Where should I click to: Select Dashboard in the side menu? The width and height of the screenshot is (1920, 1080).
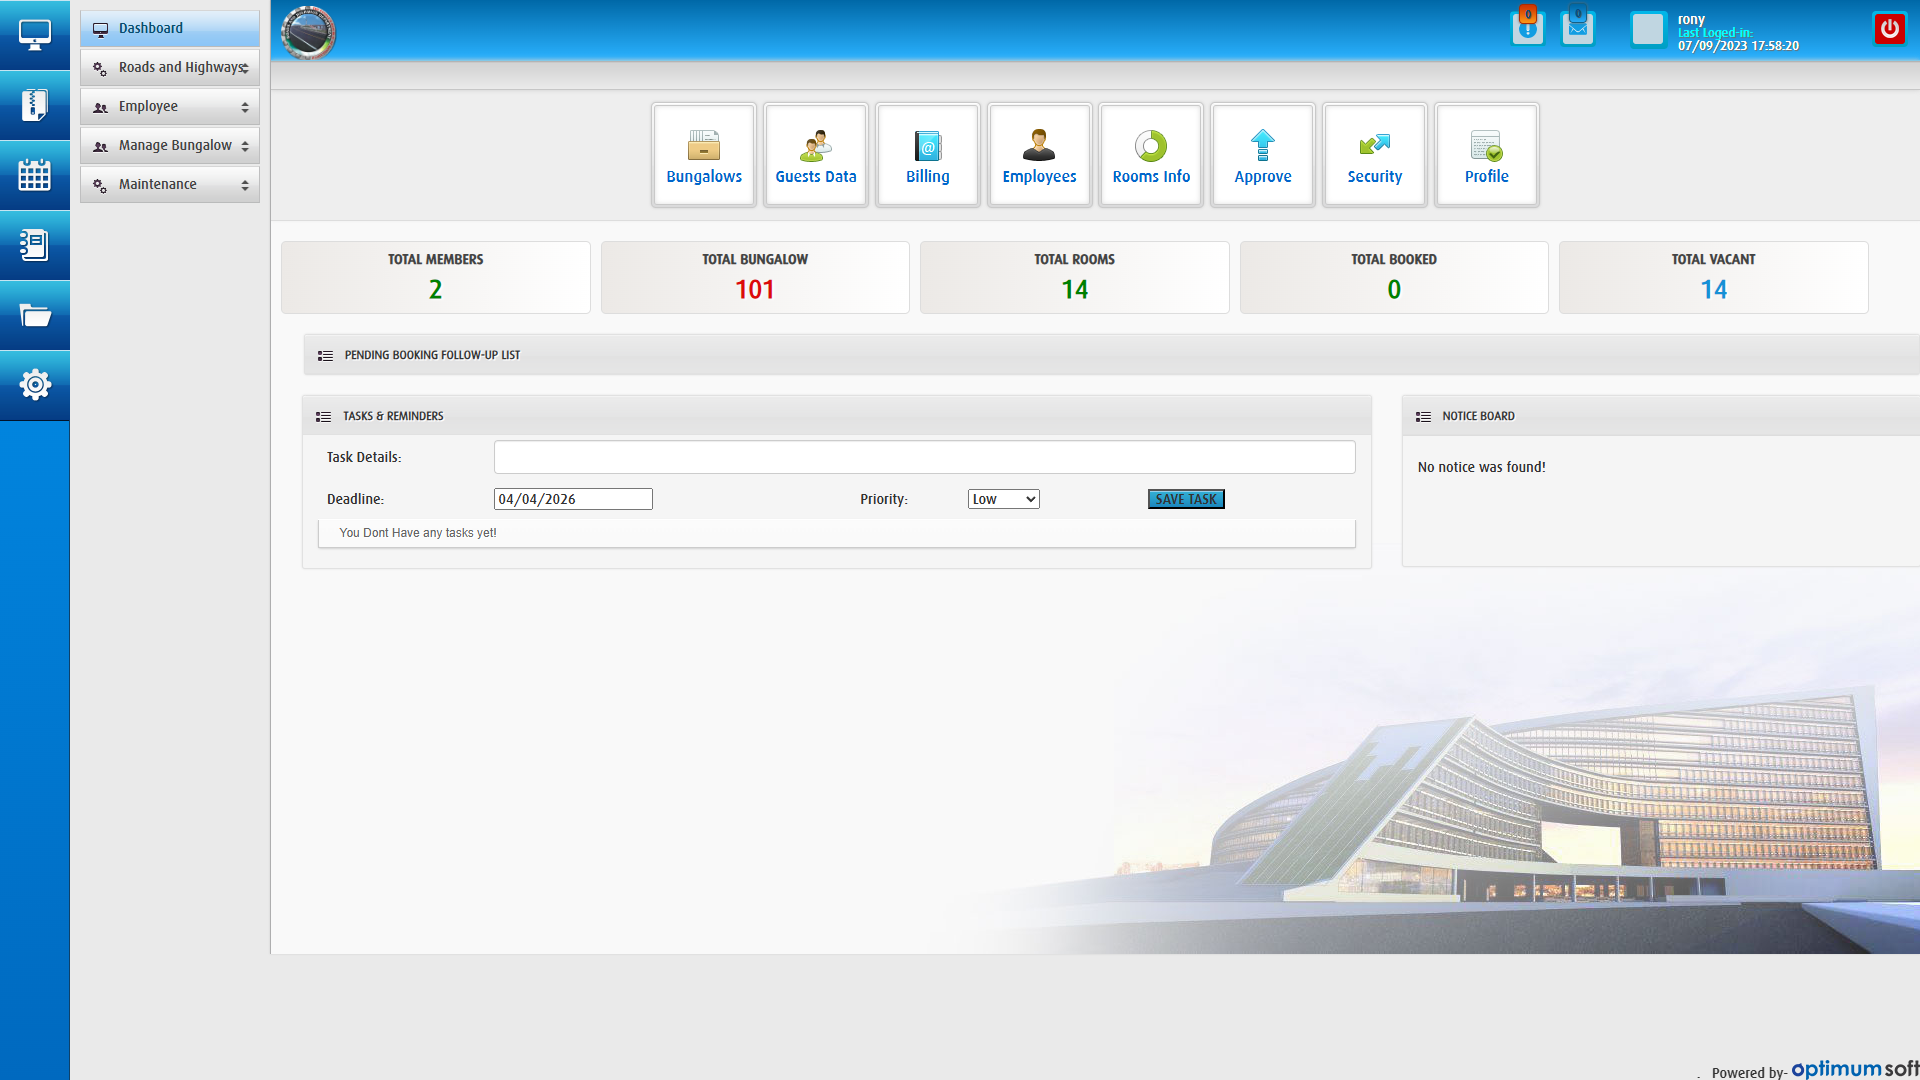coord(170,28)
